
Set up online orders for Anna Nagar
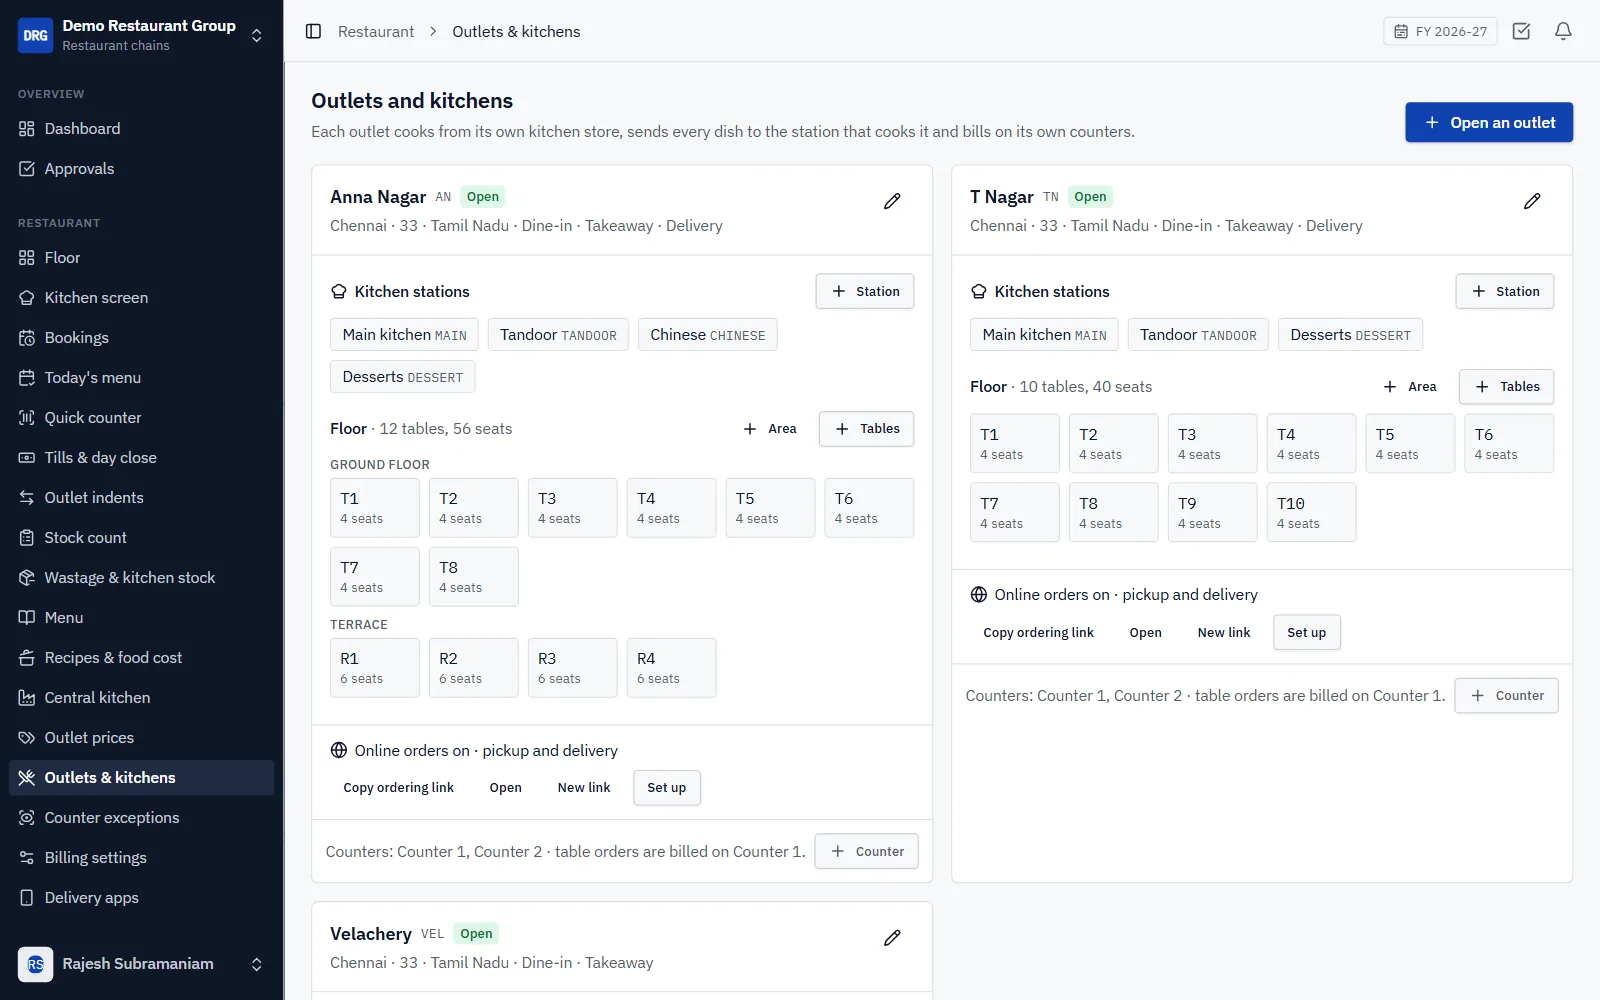point(667,788)
